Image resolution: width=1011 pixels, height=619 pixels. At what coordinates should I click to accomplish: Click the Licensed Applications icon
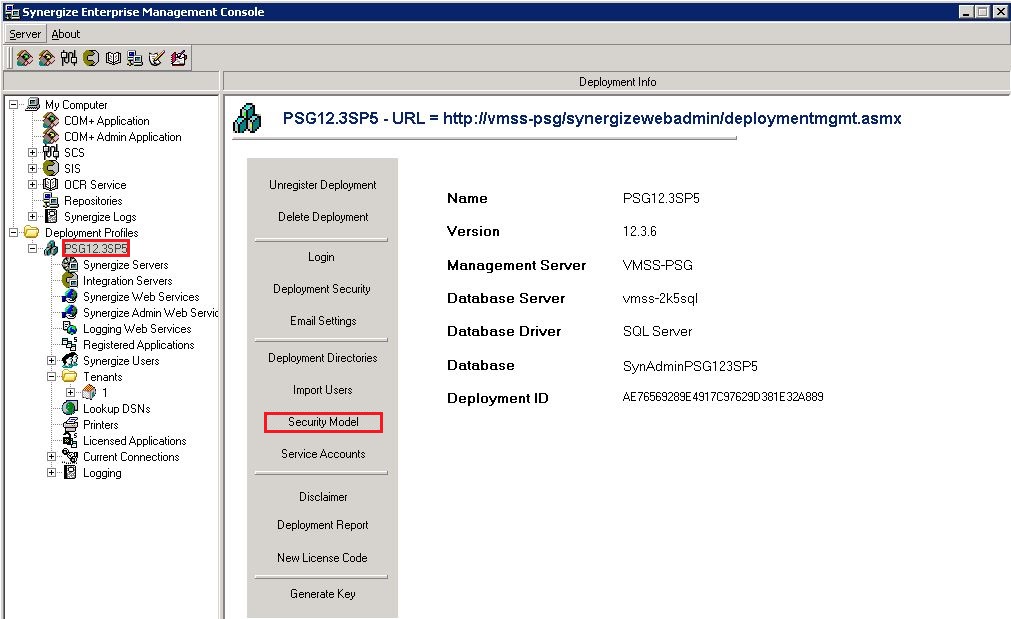click(70, 440)
